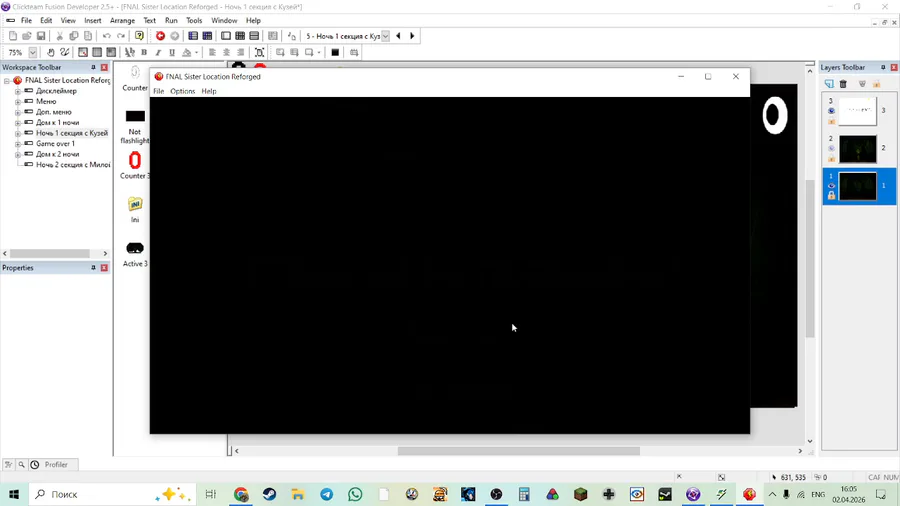
Task: Click the Center frame toolbar icon
Action: point(259,52)
